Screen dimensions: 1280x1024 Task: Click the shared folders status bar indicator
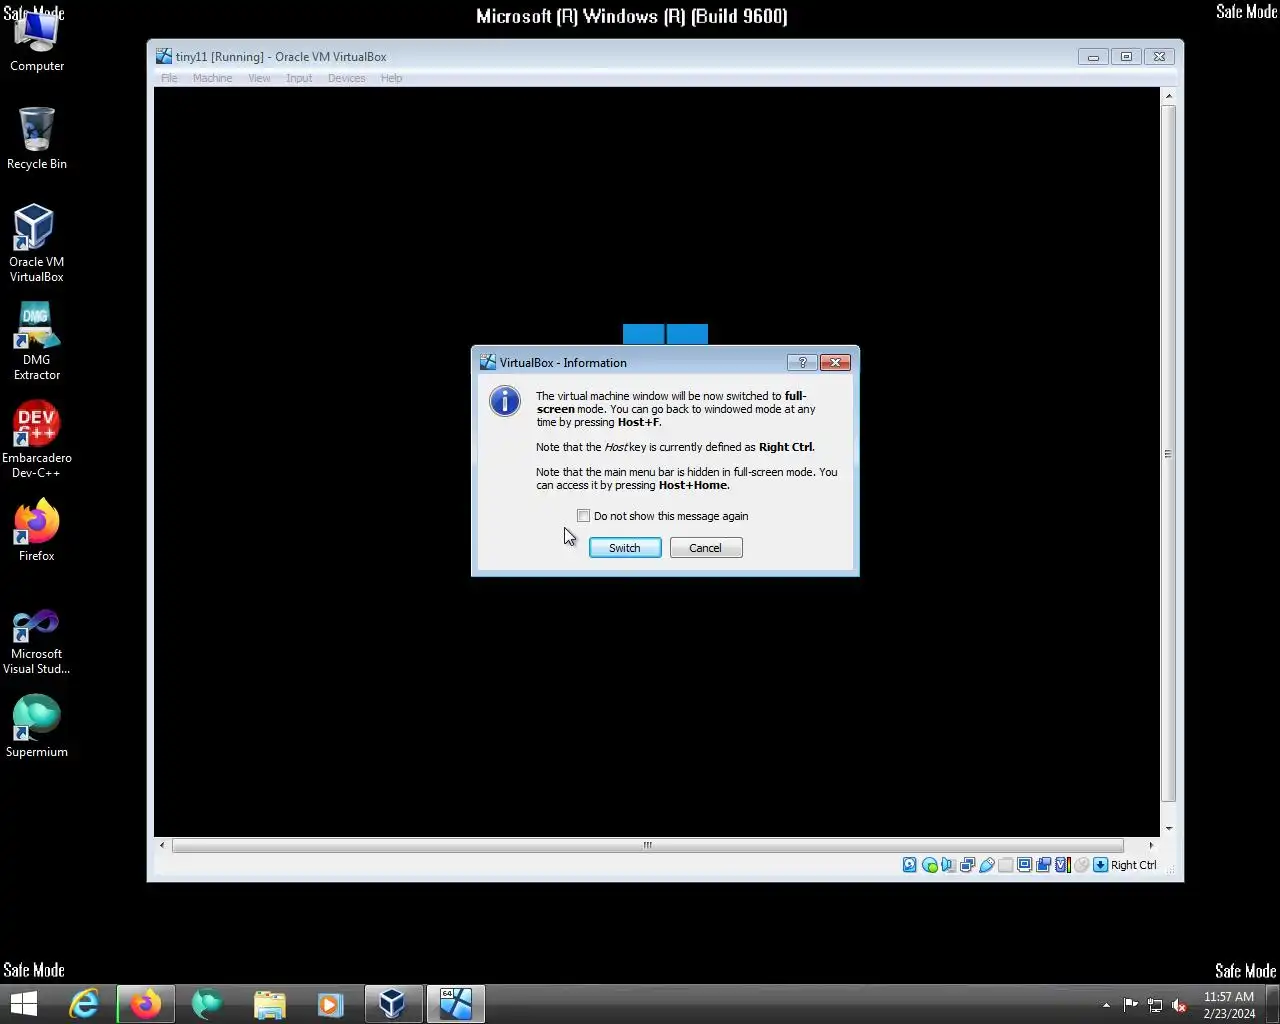pos(1006,865)
